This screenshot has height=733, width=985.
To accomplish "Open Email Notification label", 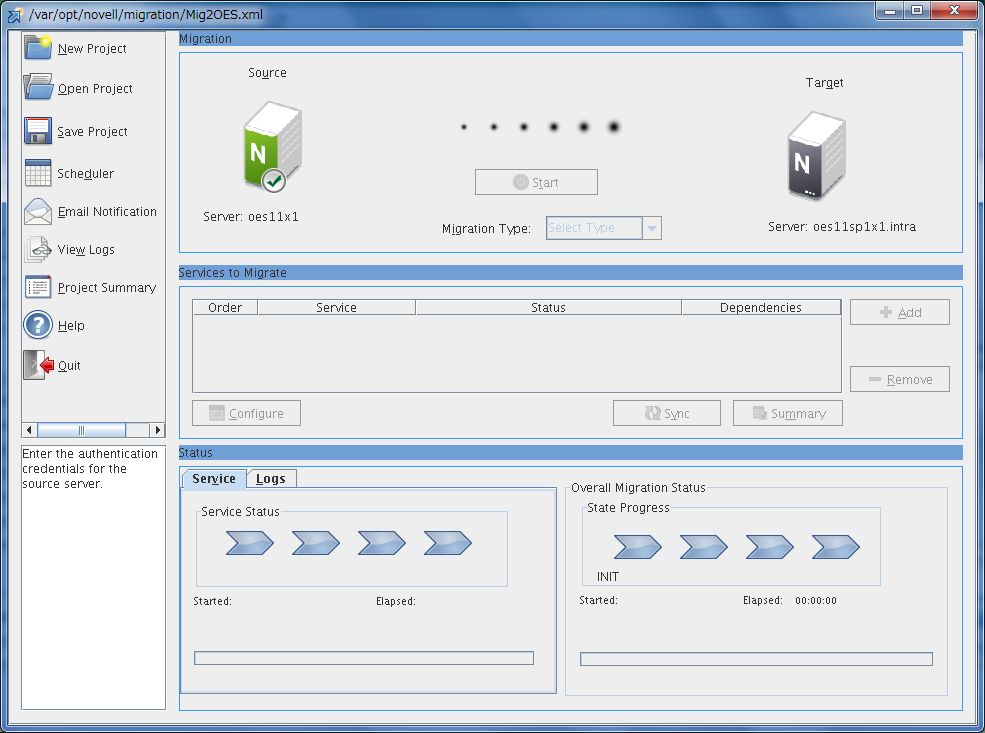I will tap(107, 212).
